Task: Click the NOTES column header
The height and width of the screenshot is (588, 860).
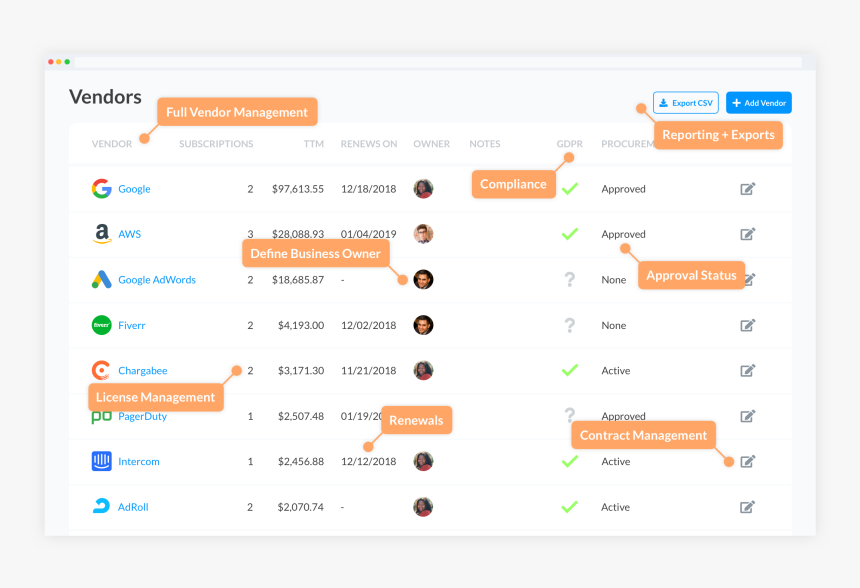Action: [x=485, y=144]
